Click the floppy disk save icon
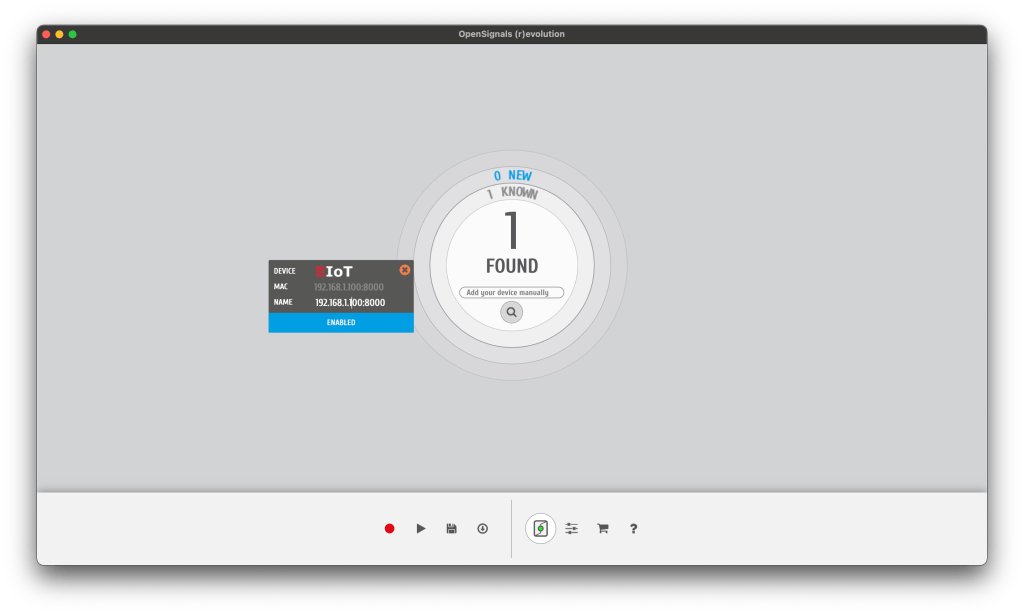Screen dimensions: 1024x614 click(451, 528)
